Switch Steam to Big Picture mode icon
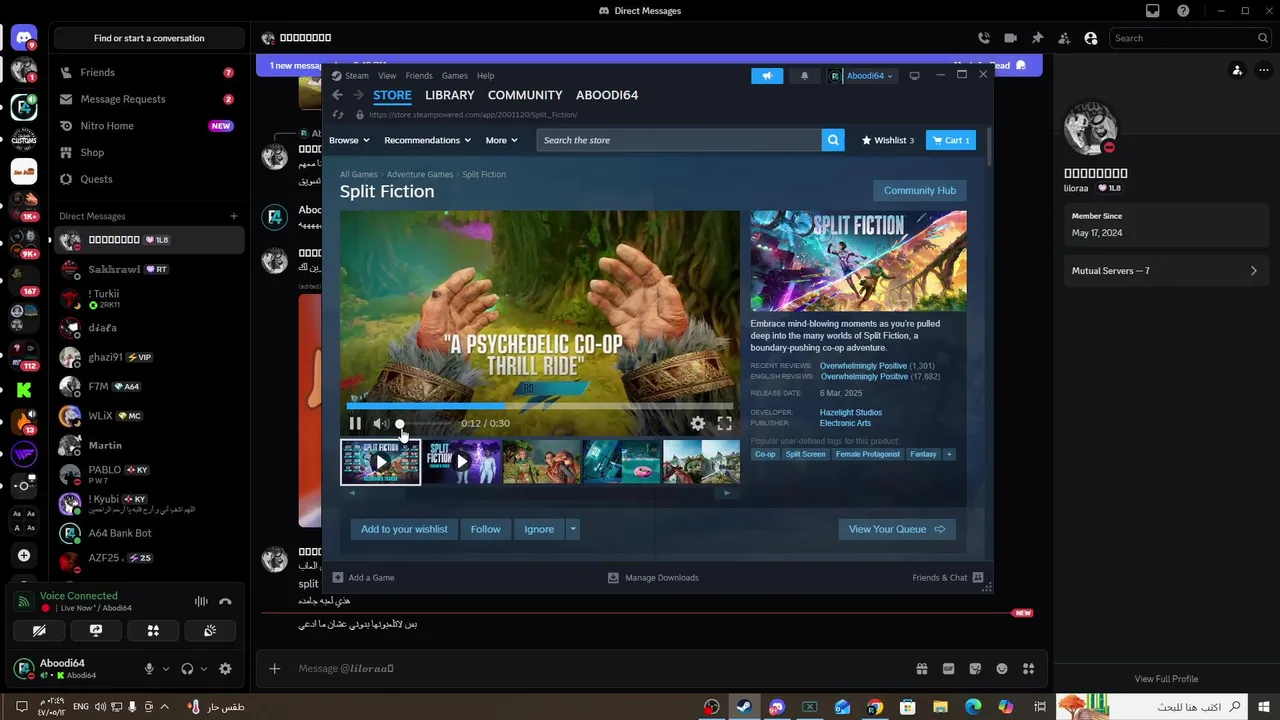The image size is (1280, 720). [x=914, y=76]
